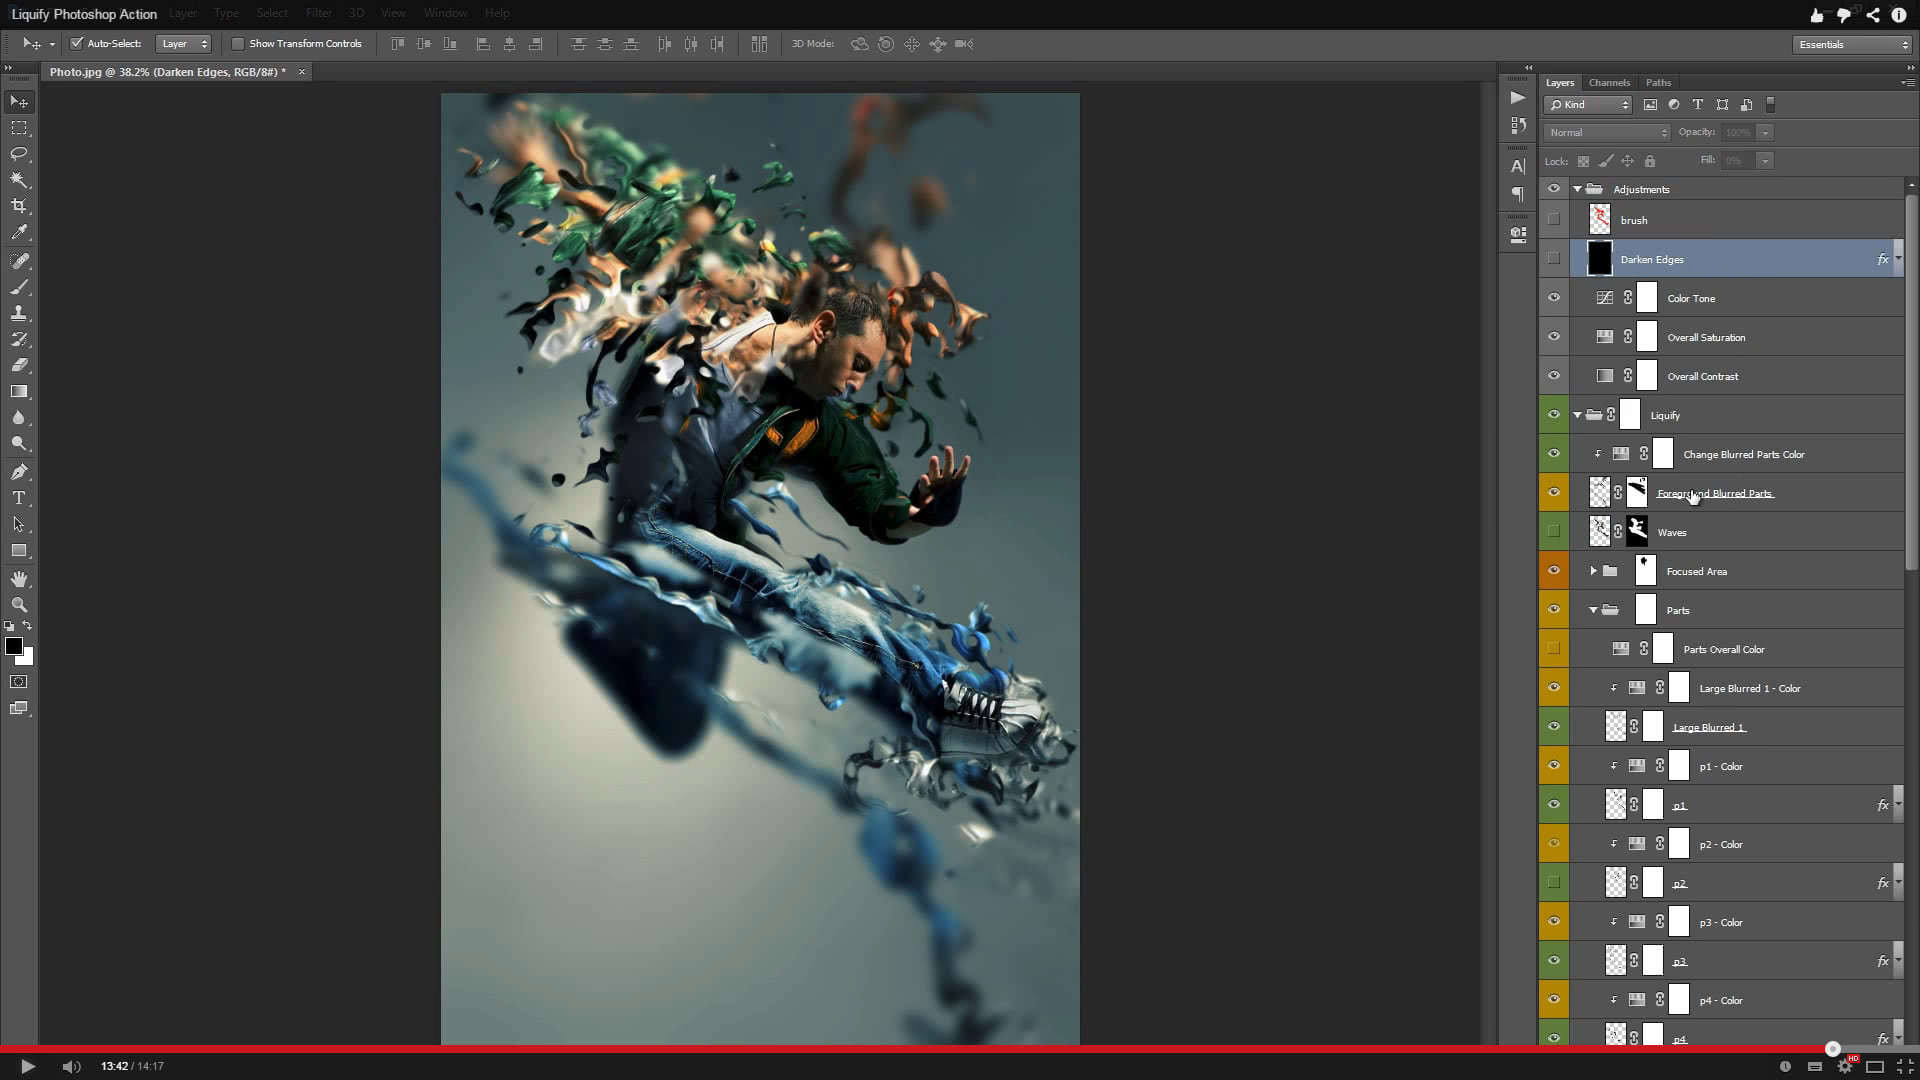Viewport: 1920px width, 1080px height.
Task: Switch to the Channels tab
Action: click(1609, 83)
